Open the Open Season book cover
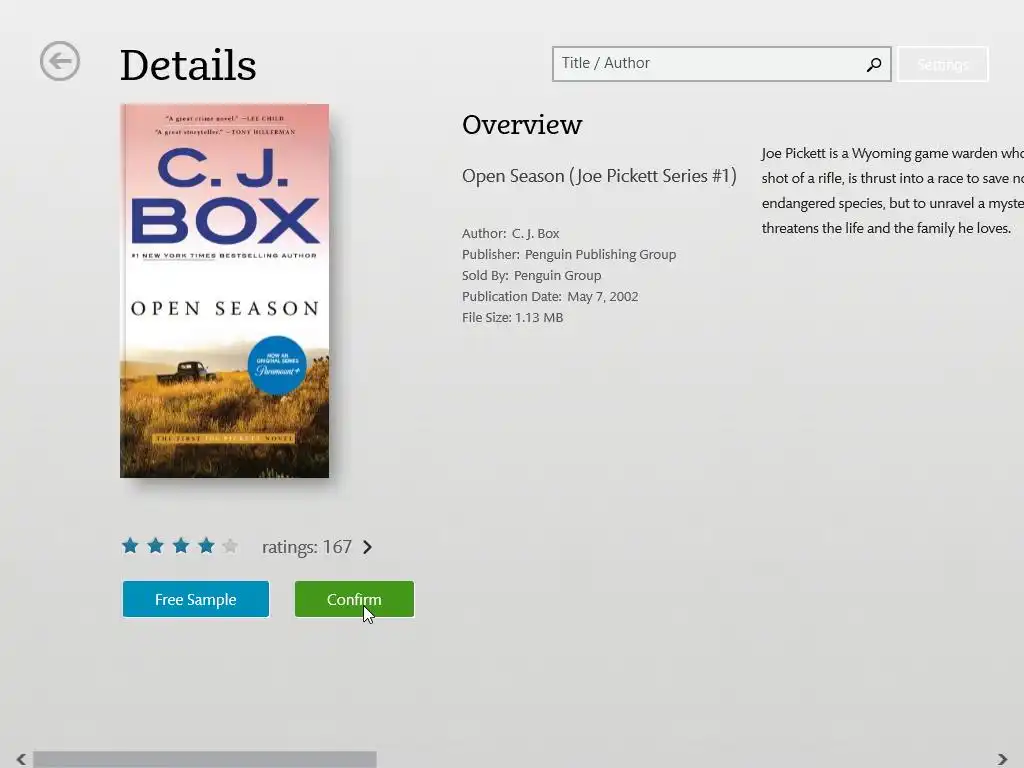Viewport: 1024px width, 768px height. [x=225, y=291]
